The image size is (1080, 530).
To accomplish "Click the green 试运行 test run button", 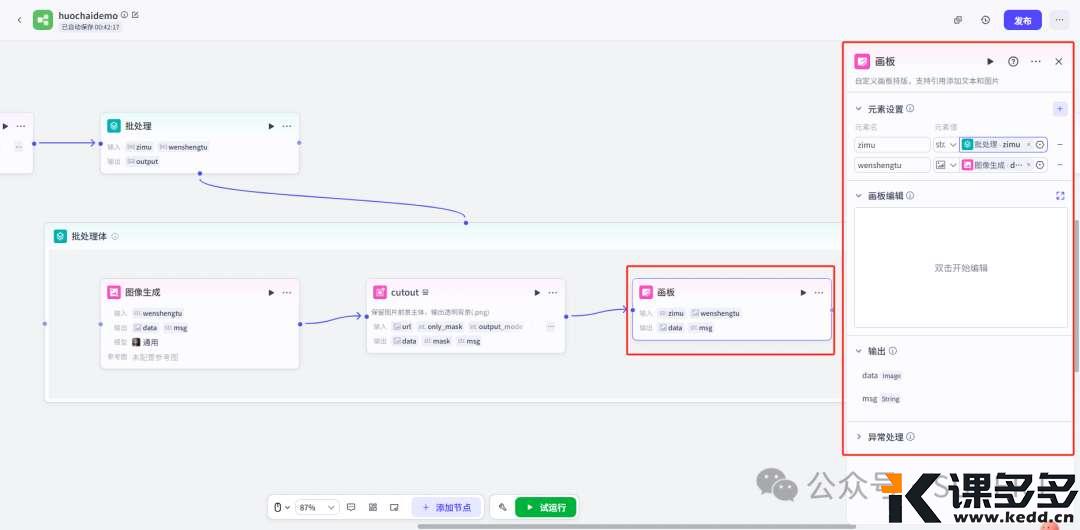I will tap(545, 508).
